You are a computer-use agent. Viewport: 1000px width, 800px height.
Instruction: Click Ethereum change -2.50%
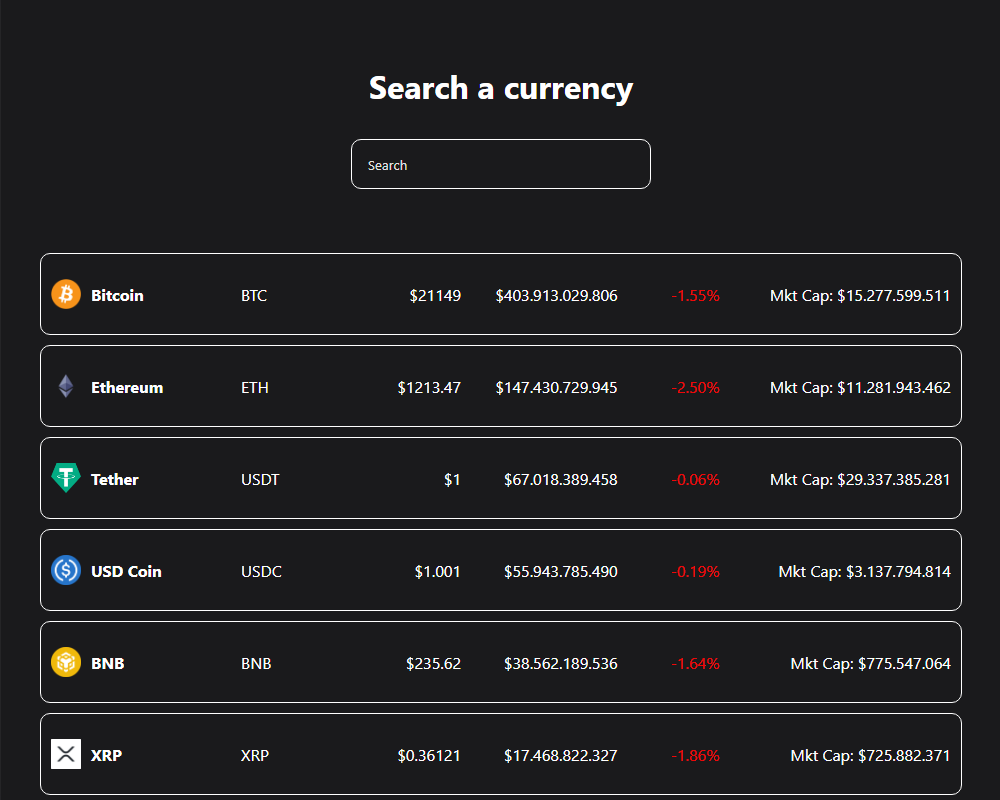(696, 387)
